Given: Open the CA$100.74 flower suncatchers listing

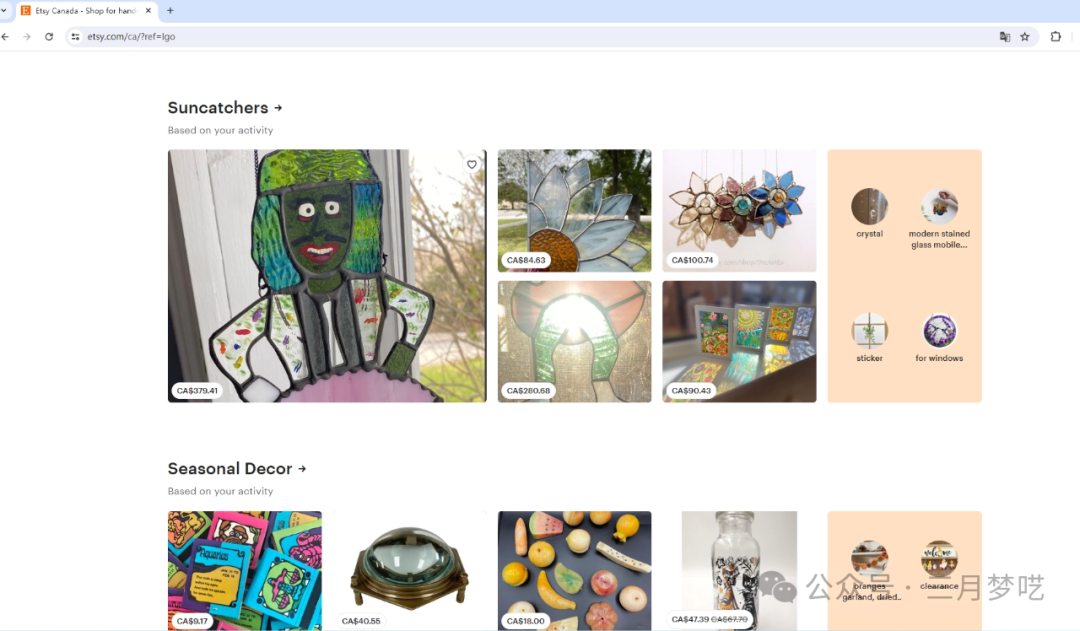Looking at the screenshot, I should [x=739, y=210].
